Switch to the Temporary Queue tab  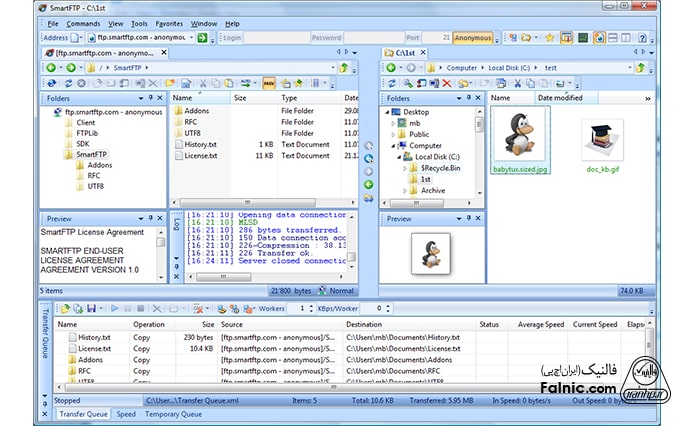pyautogui.click(x=173, y=413)
